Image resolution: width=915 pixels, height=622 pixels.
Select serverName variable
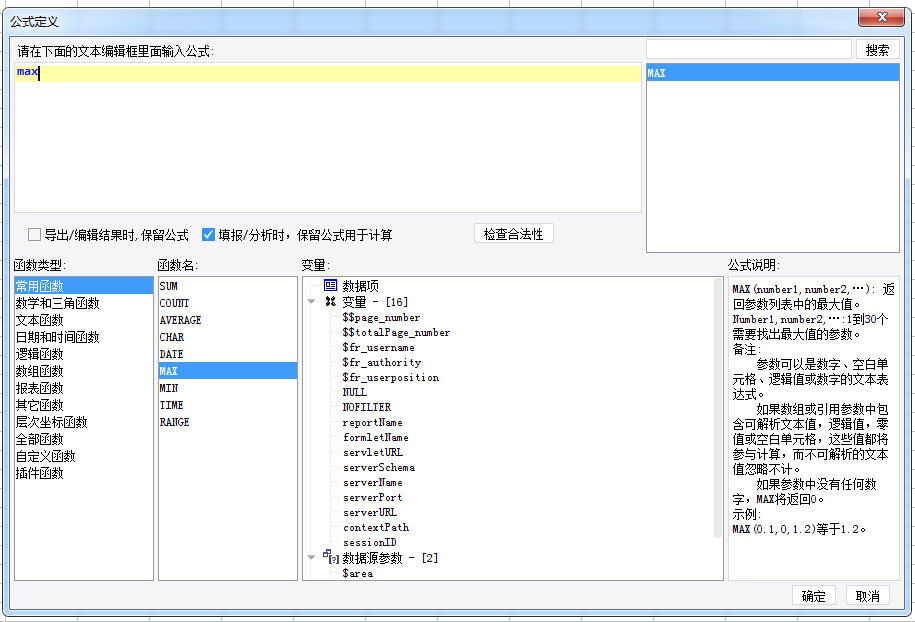[x=372, y=483]
